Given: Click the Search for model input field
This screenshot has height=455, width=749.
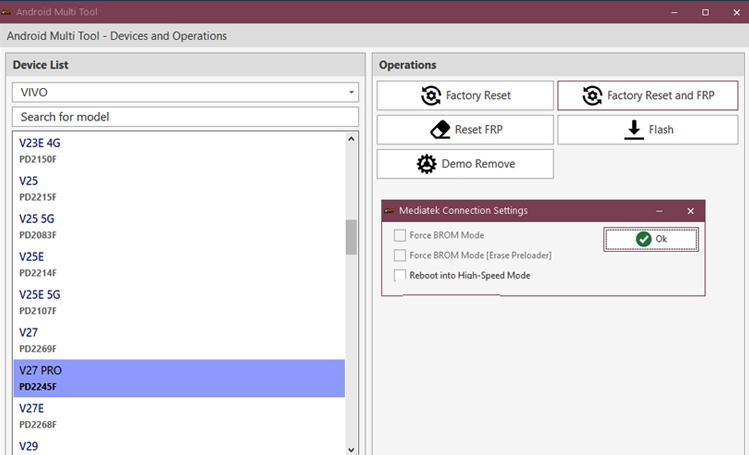Looking at the screenshot, I should 185,117.
